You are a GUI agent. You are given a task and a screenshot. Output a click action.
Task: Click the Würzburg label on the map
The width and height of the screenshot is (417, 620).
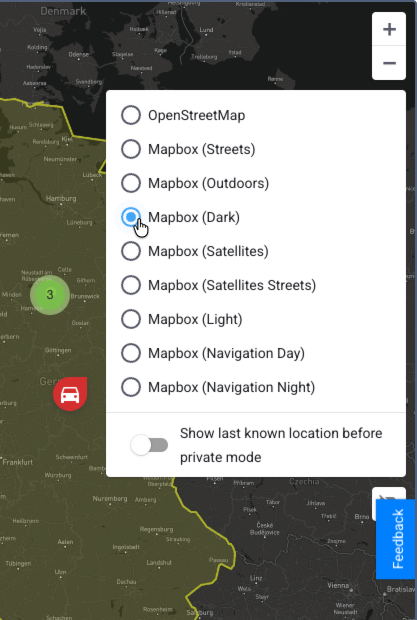[58, 475]
